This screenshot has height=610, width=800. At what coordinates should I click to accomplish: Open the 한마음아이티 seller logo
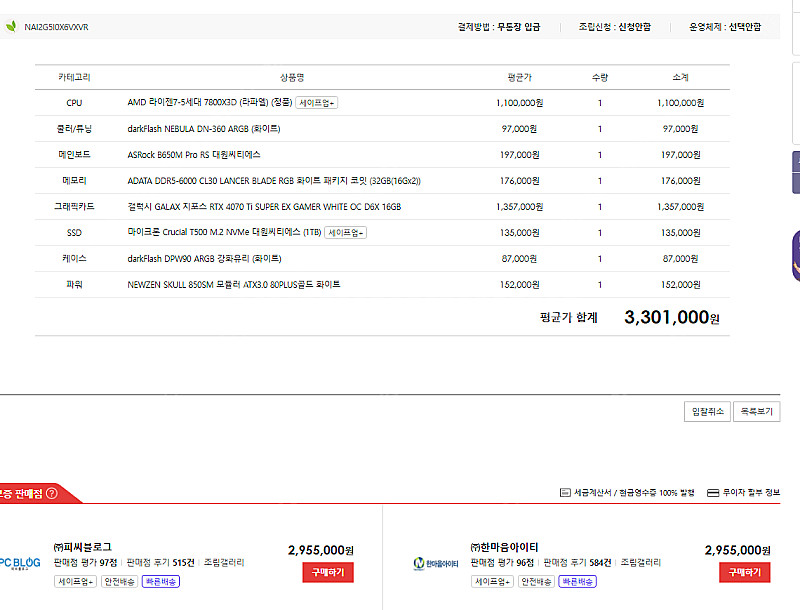436,563
